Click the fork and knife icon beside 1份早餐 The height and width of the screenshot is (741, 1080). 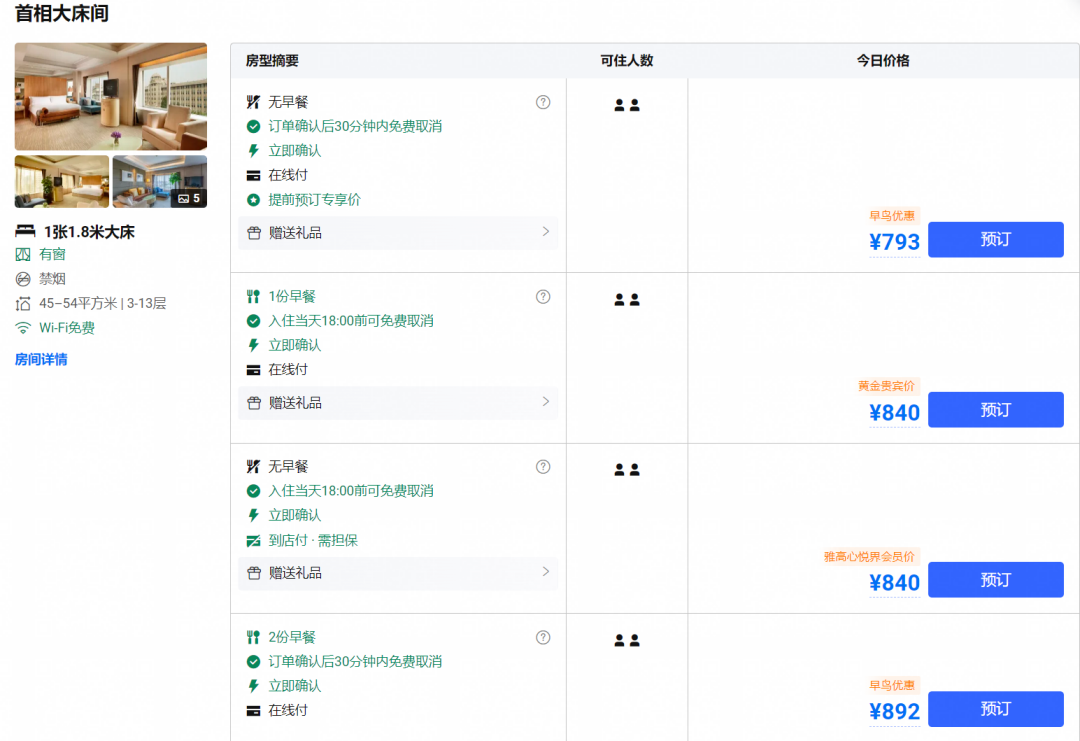tap(253, 297)
